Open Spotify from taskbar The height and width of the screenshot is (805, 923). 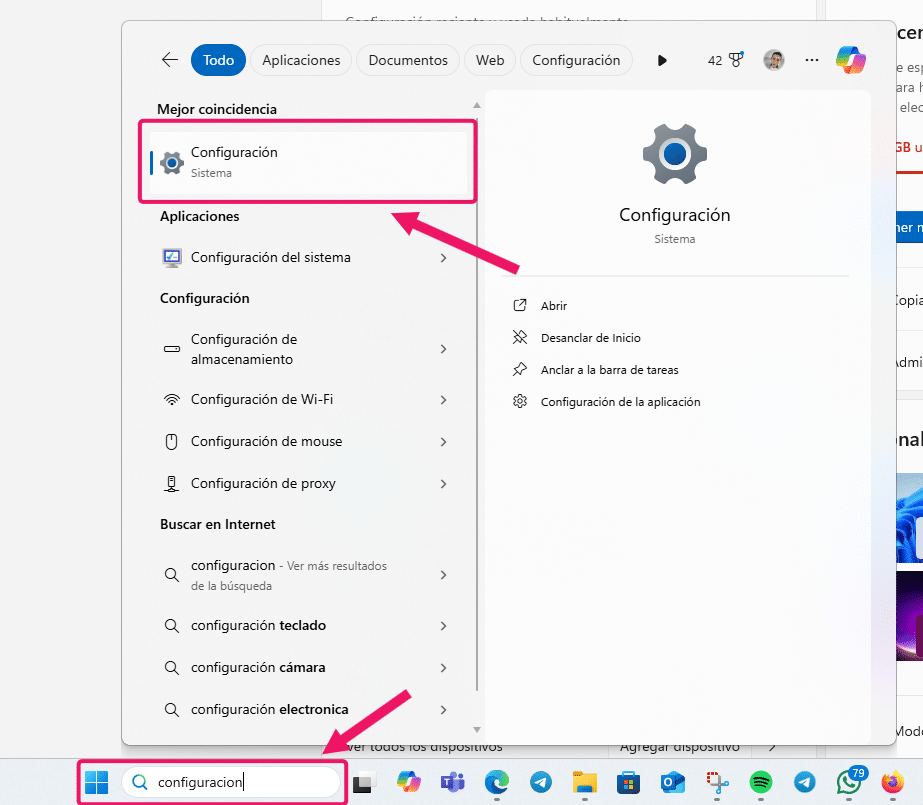click(761, 782)
